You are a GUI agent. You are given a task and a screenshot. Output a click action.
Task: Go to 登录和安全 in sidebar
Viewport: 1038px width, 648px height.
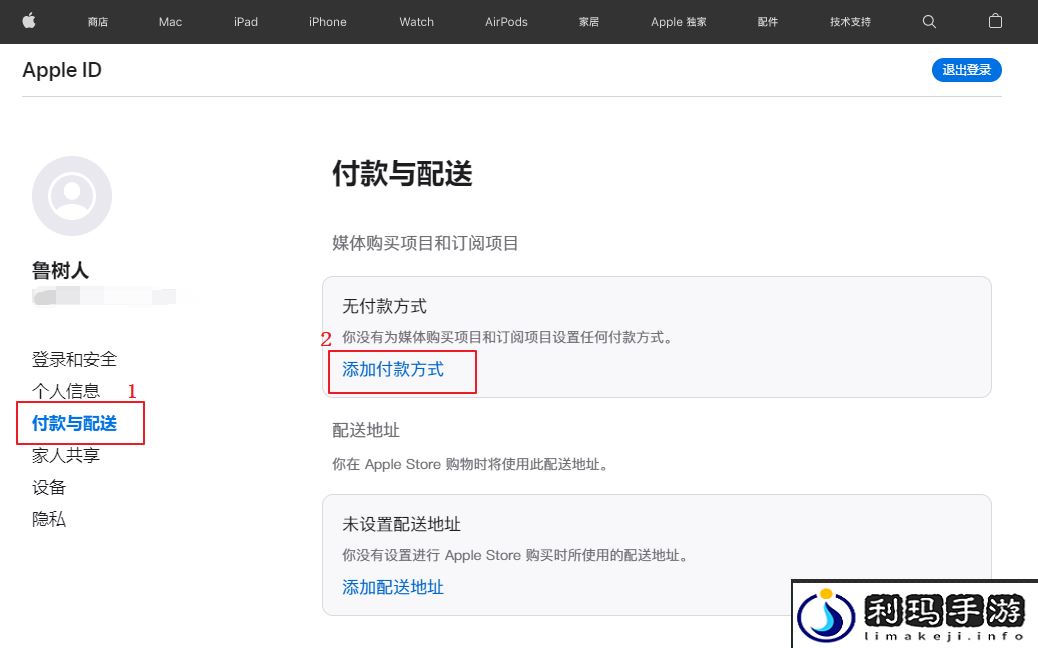click(74, 359)
